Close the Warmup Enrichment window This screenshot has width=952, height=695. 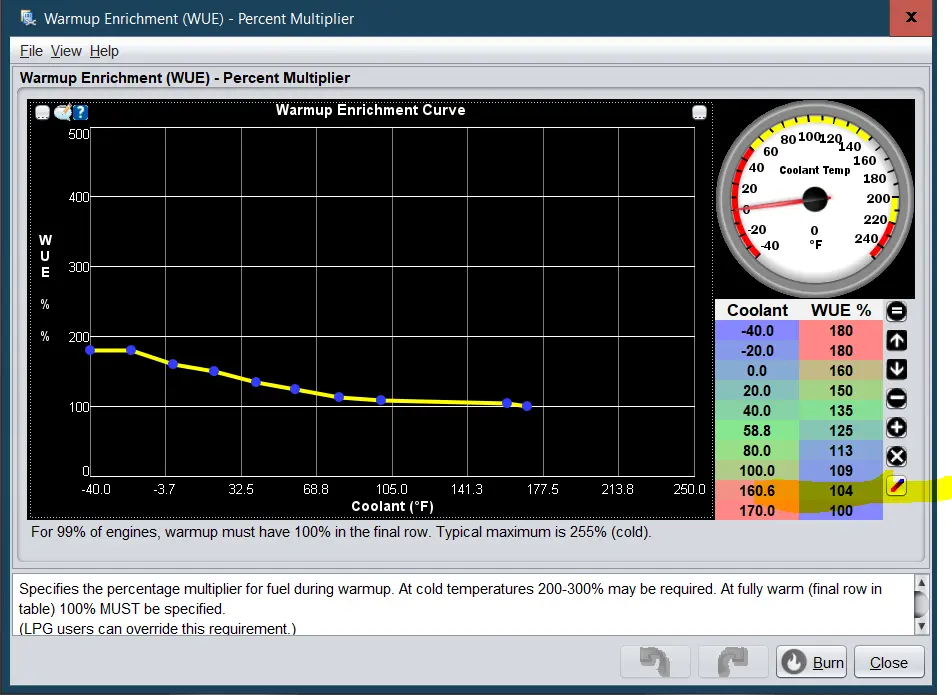911,17
